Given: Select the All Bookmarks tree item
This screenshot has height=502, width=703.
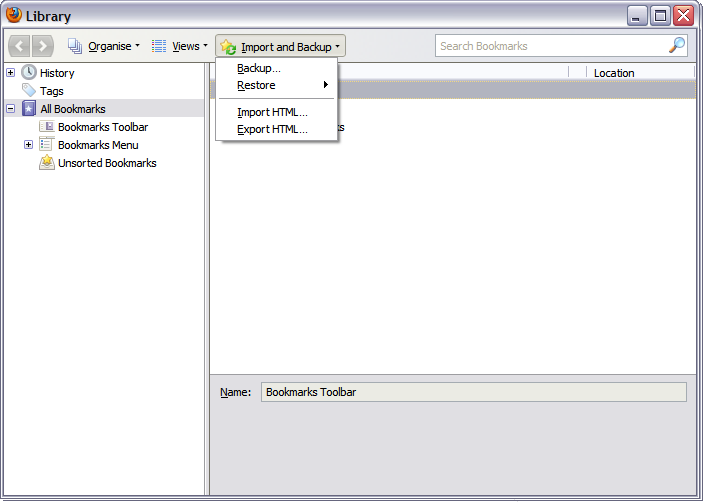Looking at the screenshot, I should (x=73, y=109).
